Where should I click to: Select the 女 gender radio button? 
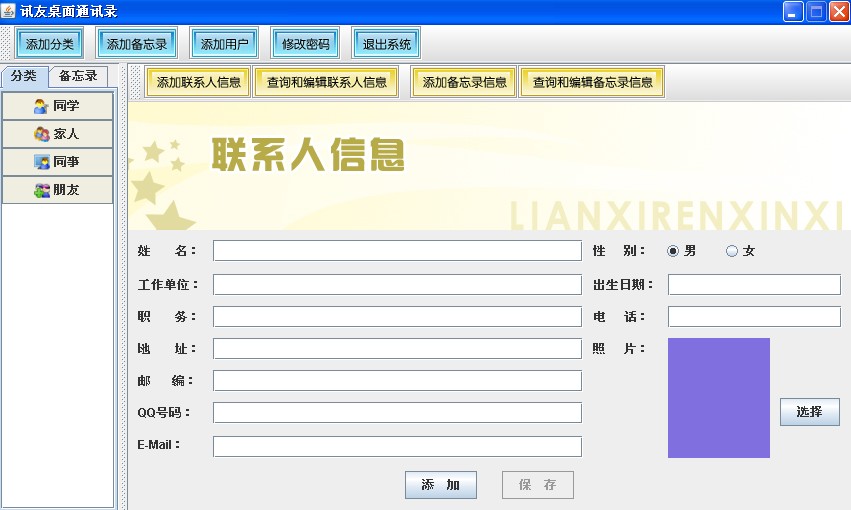tap(732, 251)
